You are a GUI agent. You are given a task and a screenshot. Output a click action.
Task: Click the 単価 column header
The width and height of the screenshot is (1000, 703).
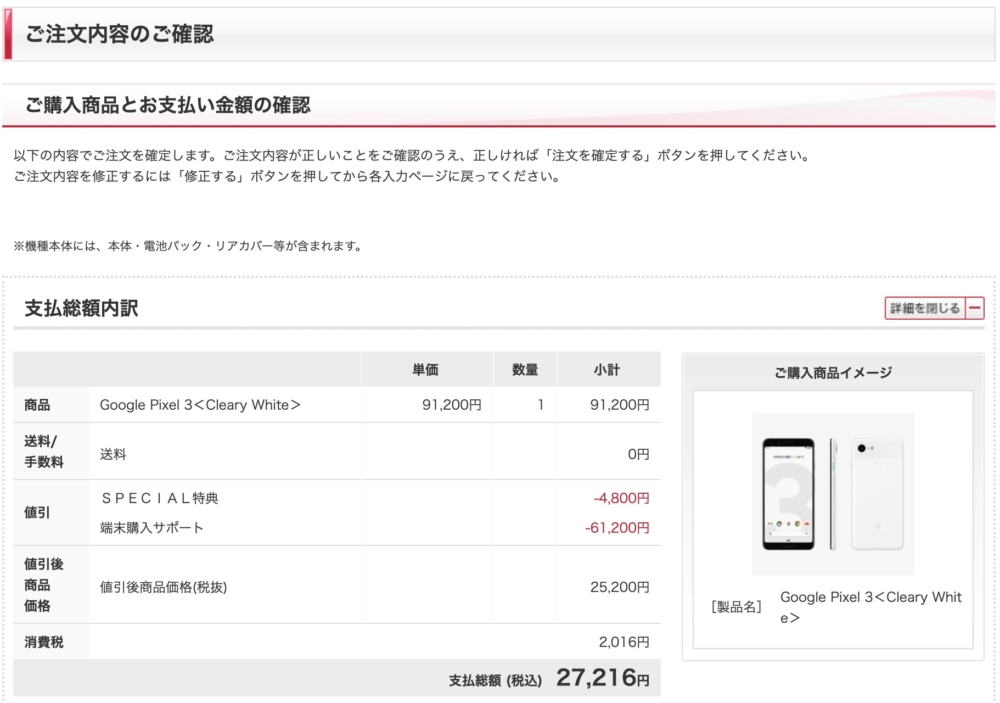click(x=425, y=370)
